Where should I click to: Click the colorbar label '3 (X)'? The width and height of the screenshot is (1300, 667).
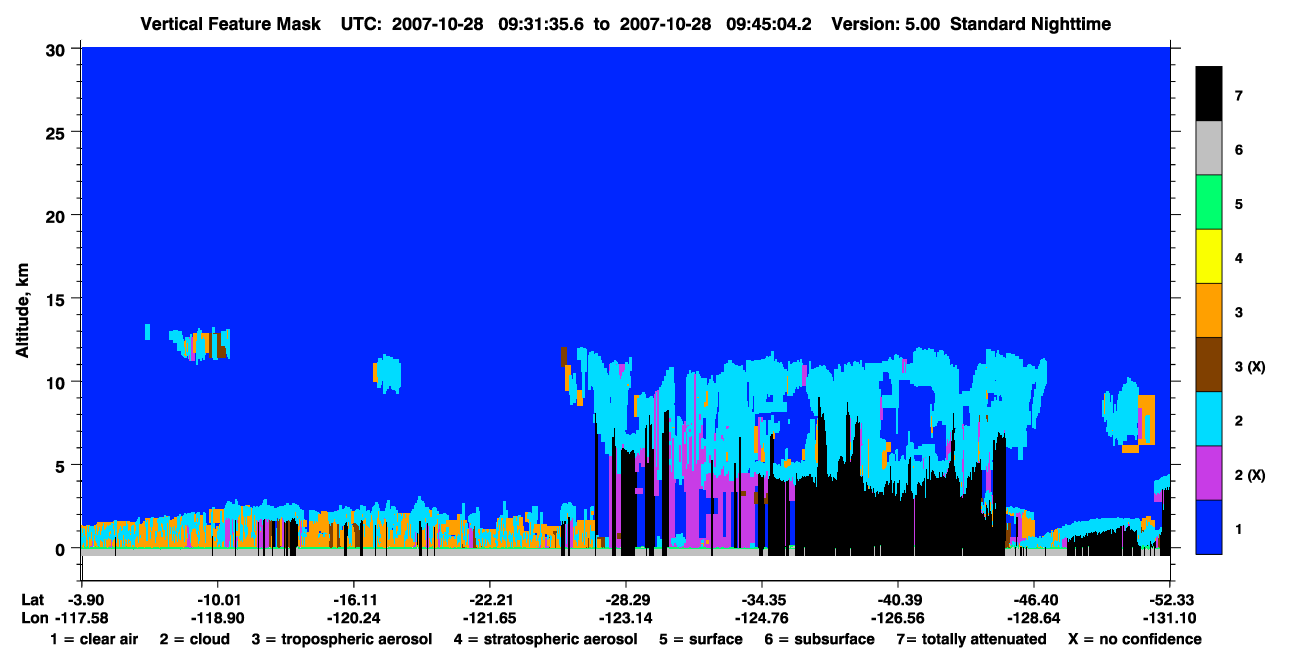tap(1250, 367)
